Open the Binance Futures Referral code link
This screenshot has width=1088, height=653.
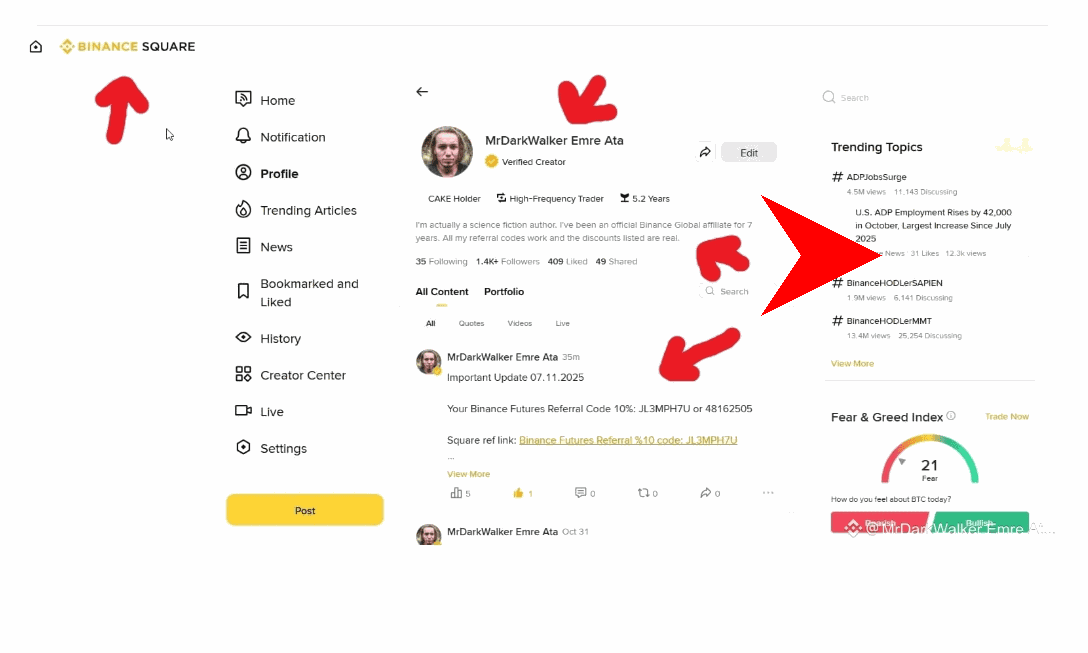(628, 440)
